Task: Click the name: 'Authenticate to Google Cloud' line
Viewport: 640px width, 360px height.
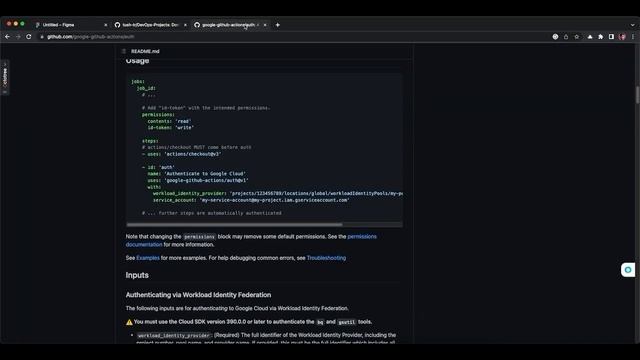Action: (196, 173)
